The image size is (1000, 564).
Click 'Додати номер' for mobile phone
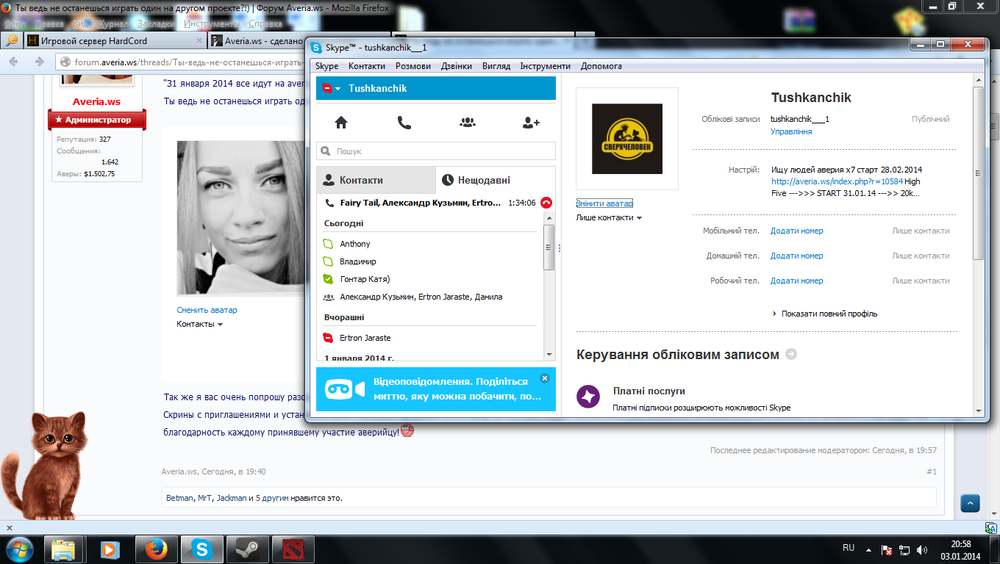coord(796,231)
